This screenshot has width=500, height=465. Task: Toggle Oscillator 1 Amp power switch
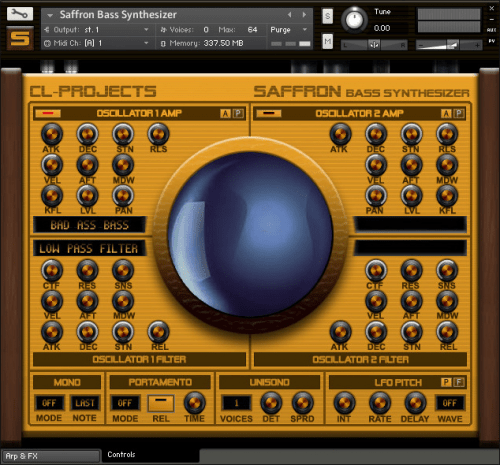pyautogui.click(x=48, y=113)
